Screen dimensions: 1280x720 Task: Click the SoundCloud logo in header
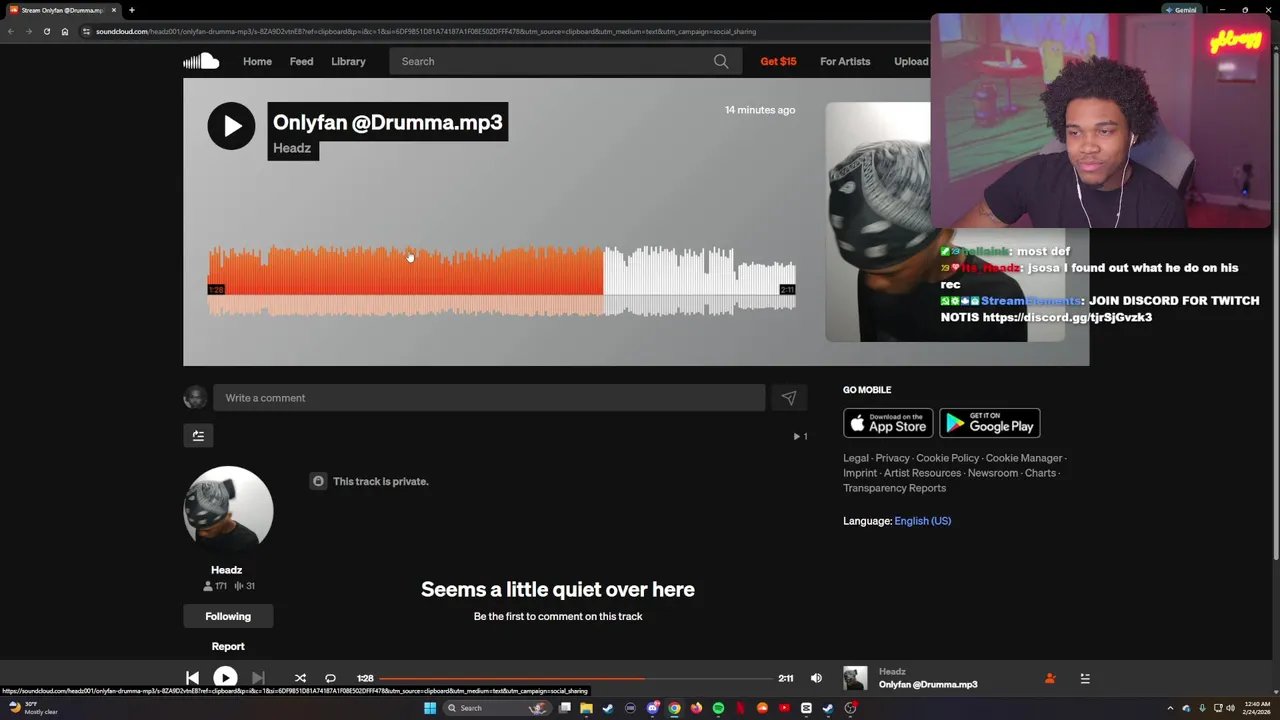pos(201,61)
